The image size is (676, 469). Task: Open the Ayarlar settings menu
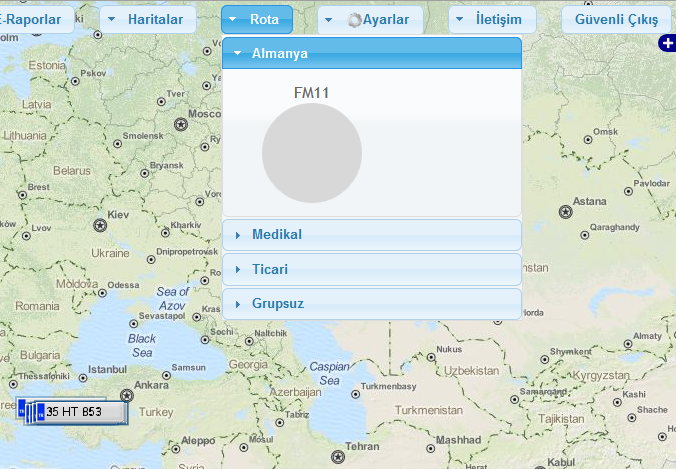[x=371, y=20]
